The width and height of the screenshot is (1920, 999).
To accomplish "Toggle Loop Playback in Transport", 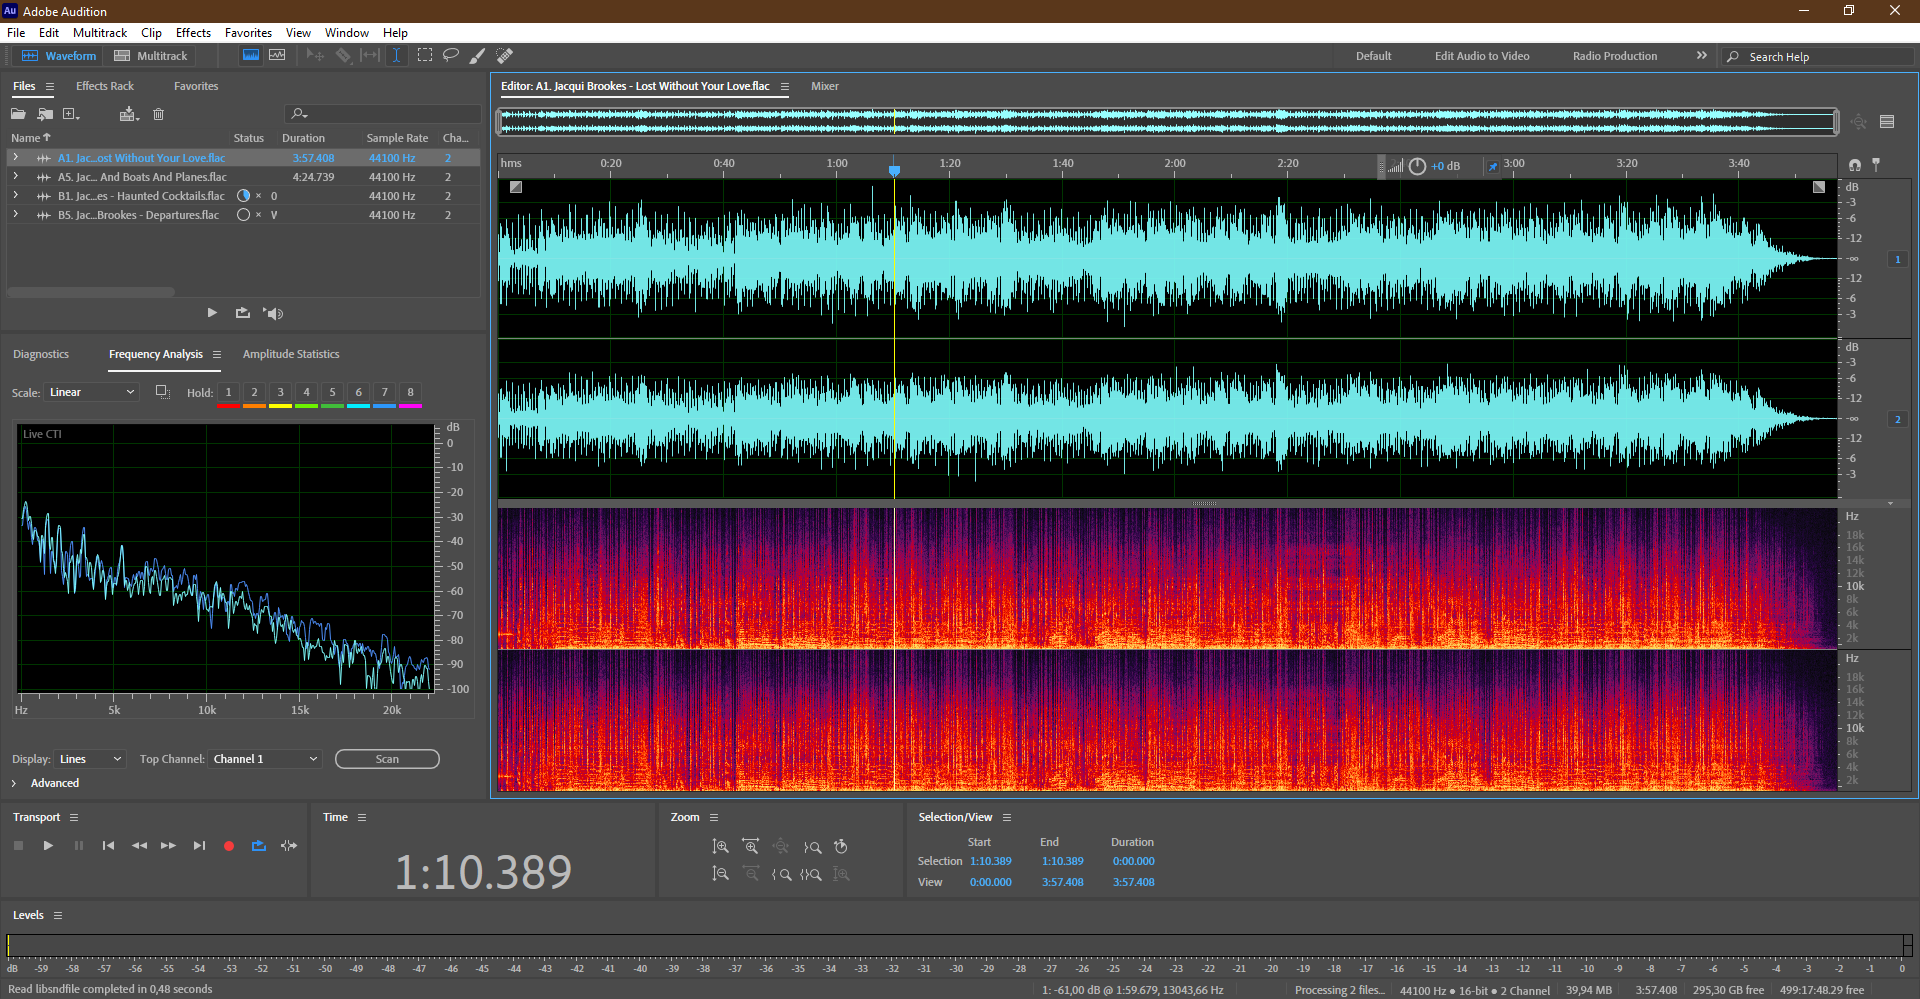I will pos(259,846).
